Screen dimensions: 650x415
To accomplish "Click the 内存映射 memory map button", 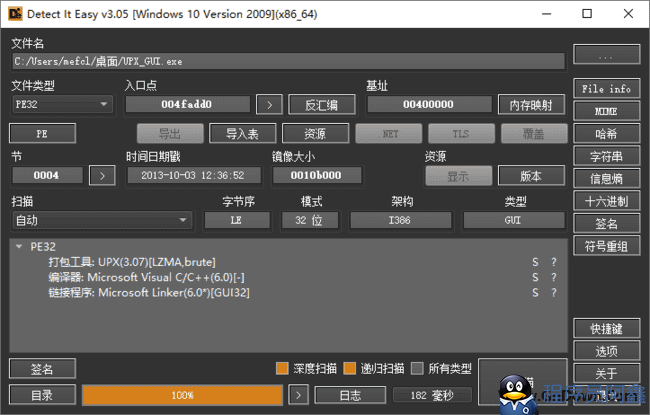I will (x=531, y=104).
